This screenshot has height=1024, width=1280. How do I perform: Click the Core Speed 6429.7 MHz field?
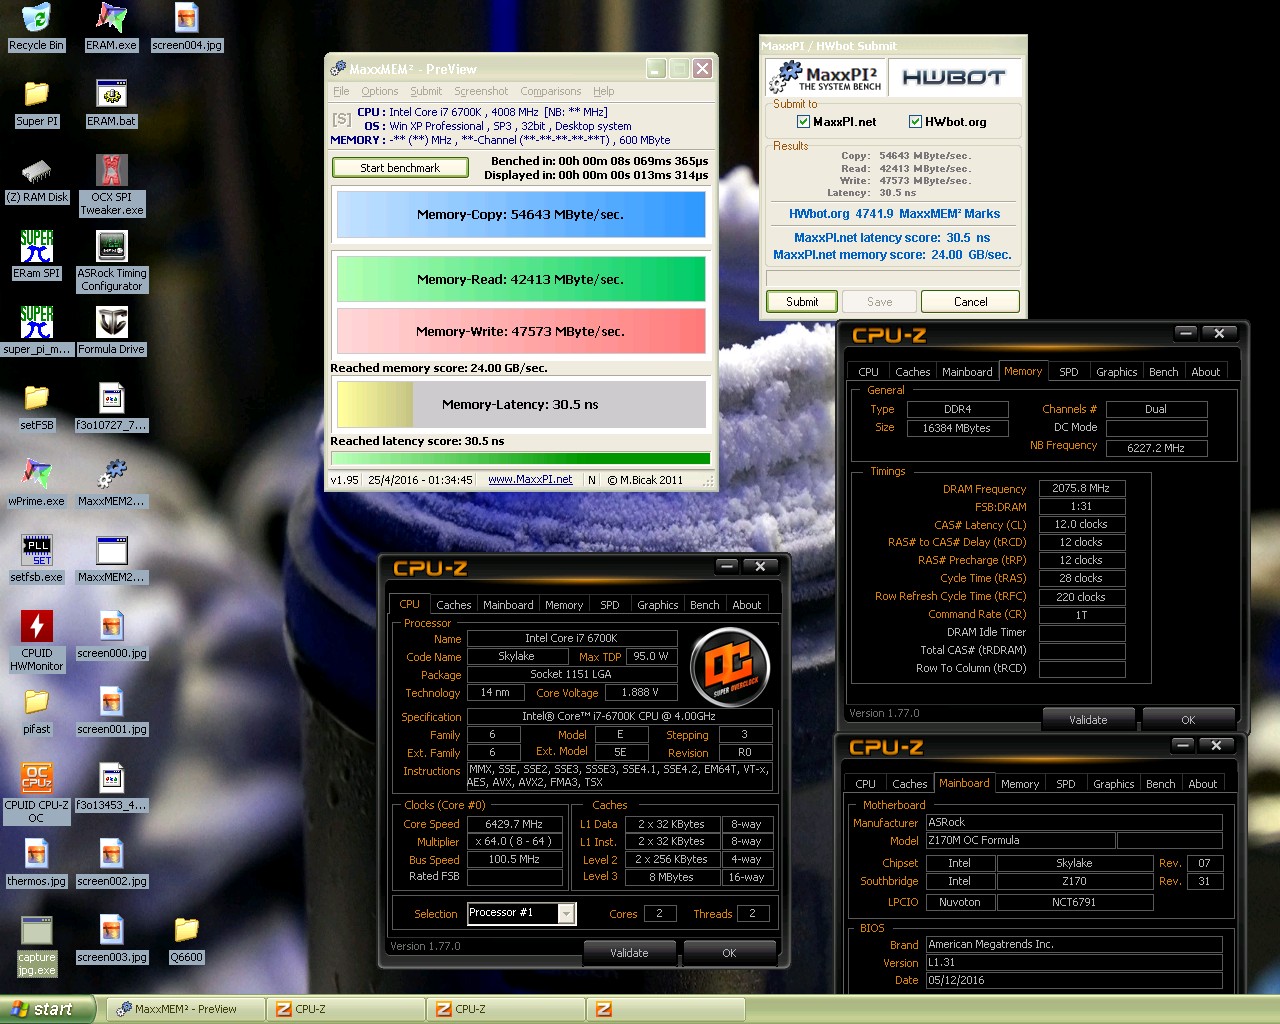pyautogui.click(x=514, y=825)
